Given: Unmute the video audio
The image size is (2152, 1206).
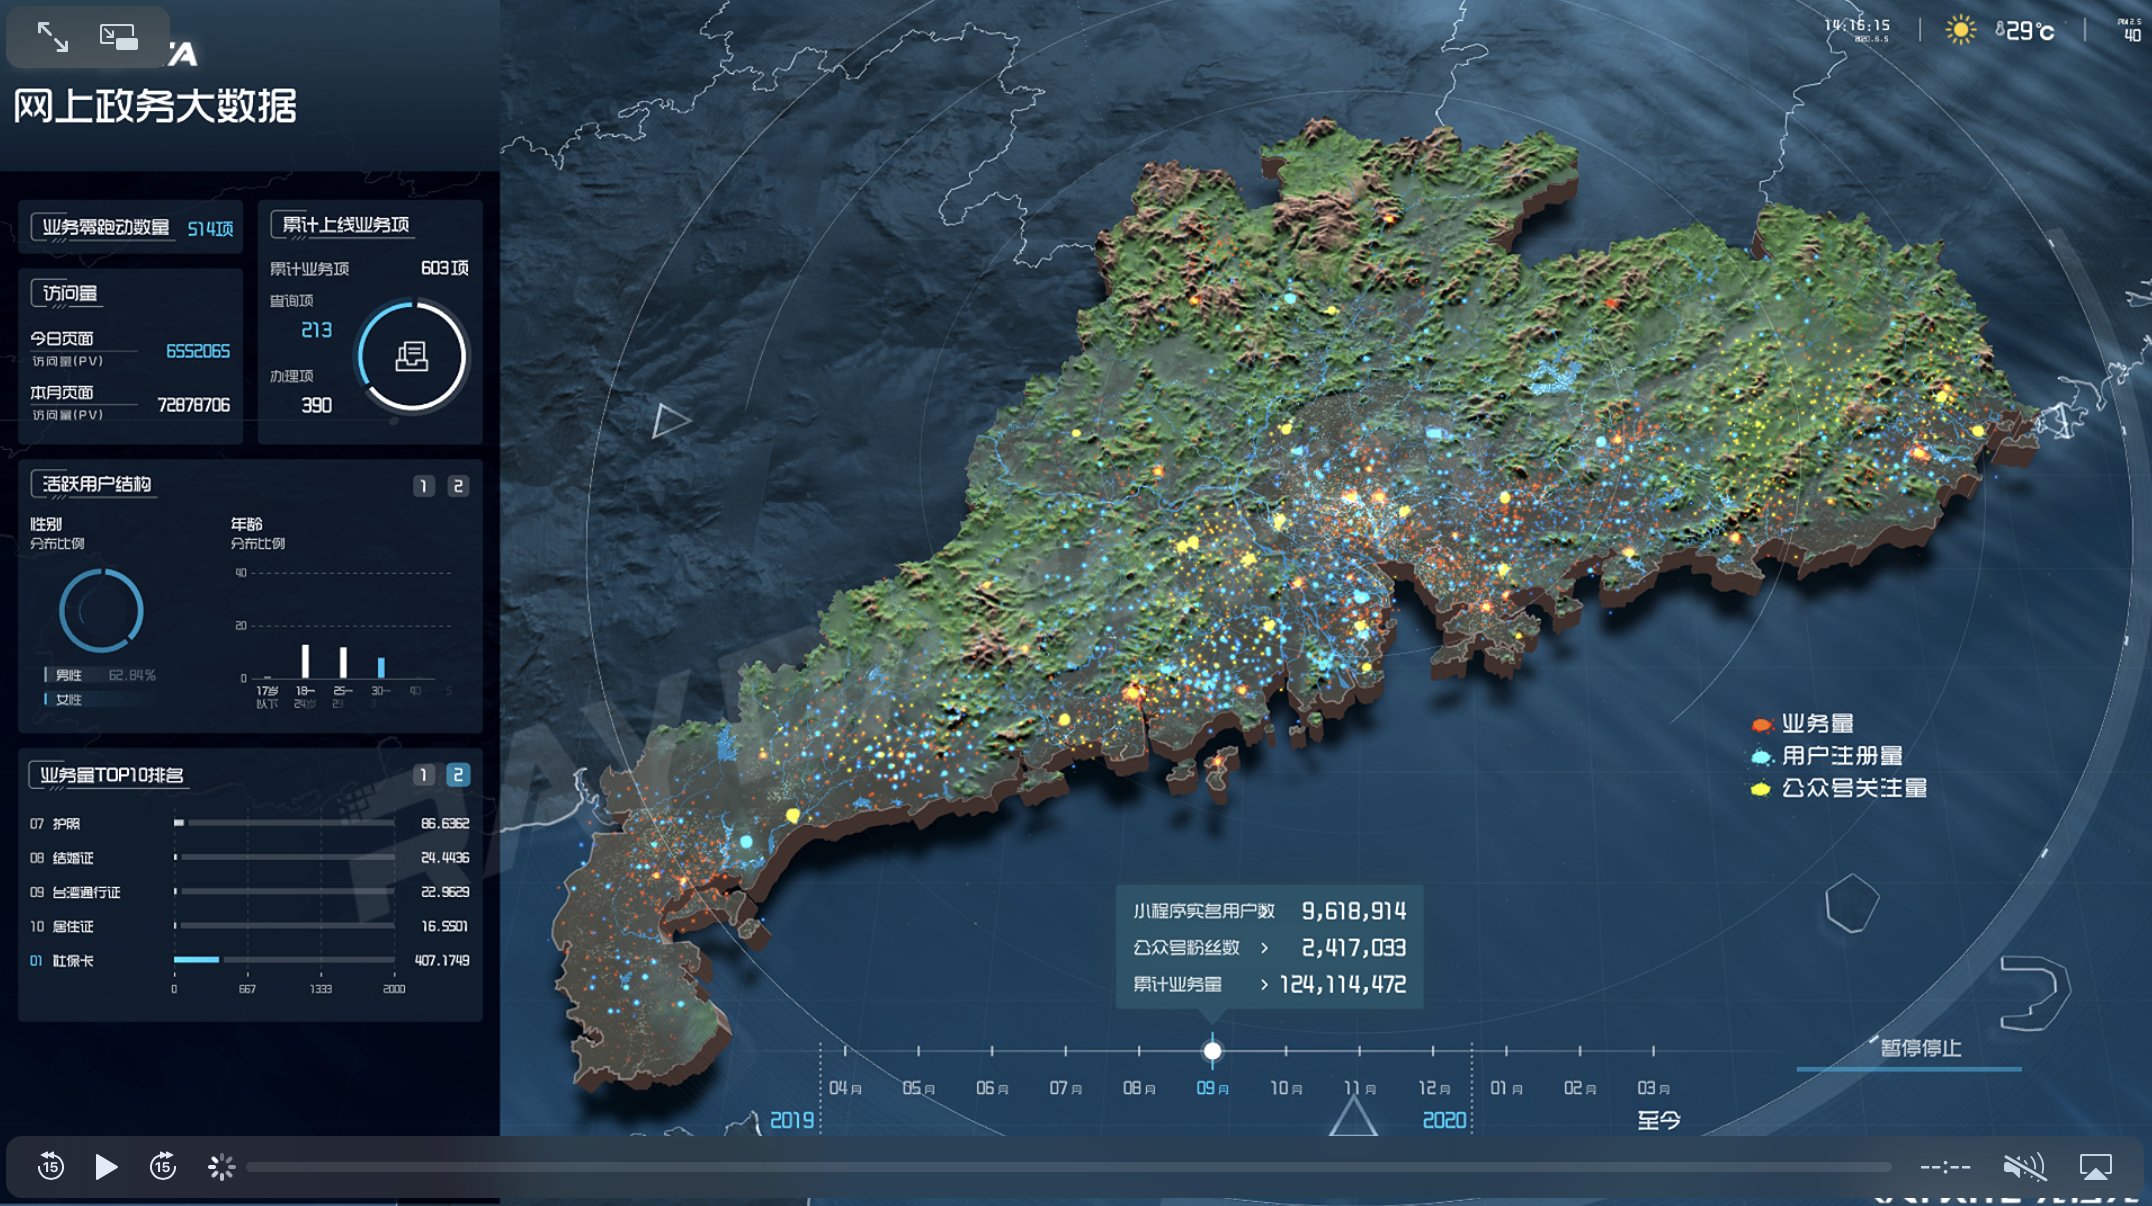Looking at the screenshot, I should pyautogui.click(x=2023, y=1166).
